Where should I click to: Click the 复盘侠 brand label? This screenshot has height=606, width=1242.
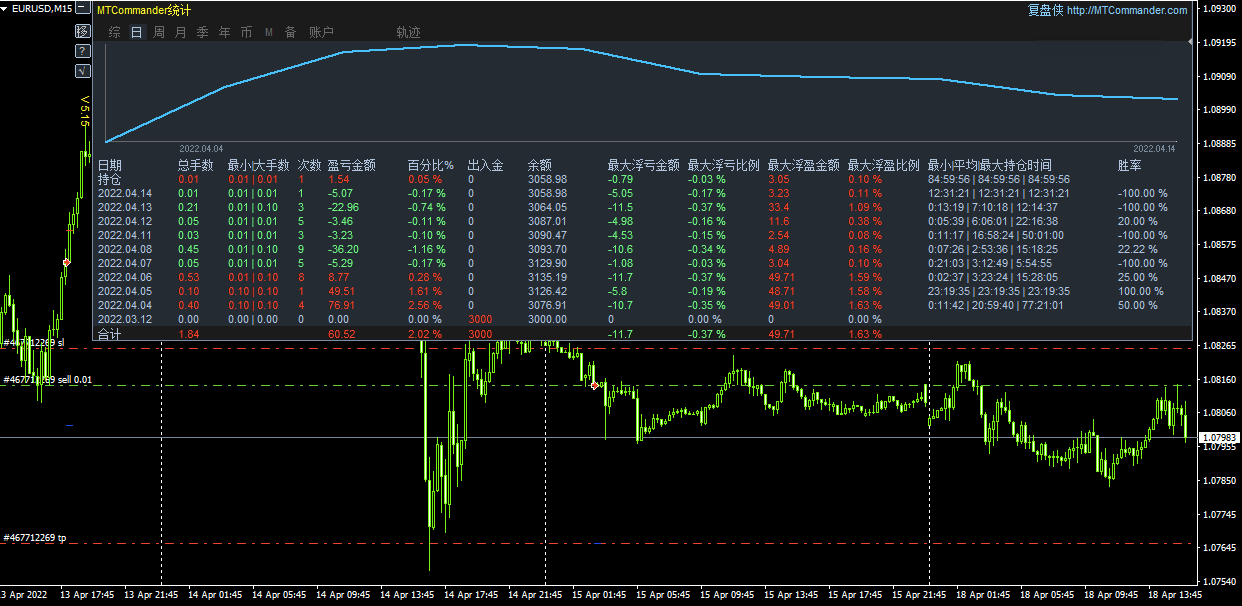(x=1045, y=10)
